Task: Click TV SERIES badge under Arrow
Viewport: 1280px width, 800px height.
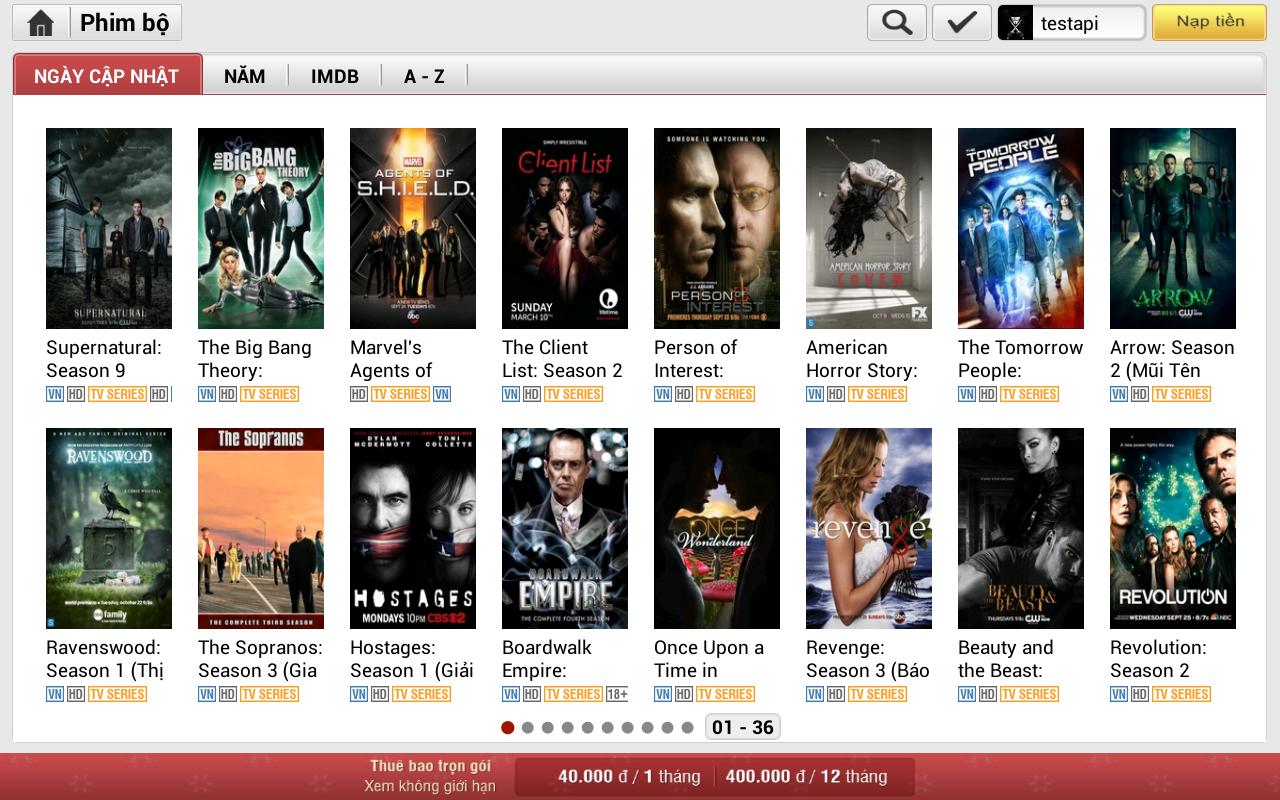Action: (x=1181, y=394)
